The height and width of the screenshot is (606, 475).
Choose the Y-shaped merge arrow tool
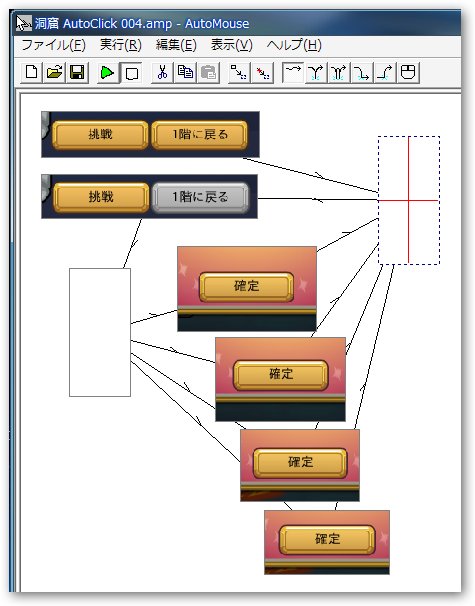(x=316, y=72)
